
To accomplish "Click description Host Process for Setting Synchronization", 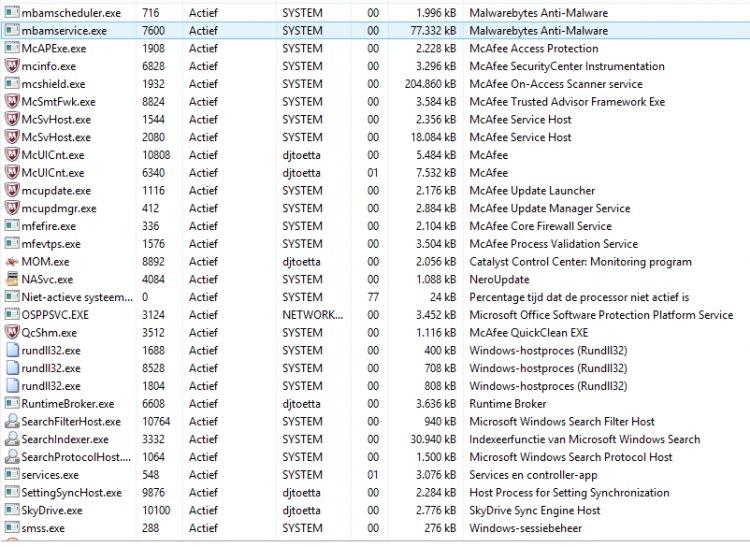I will (569, 492).
